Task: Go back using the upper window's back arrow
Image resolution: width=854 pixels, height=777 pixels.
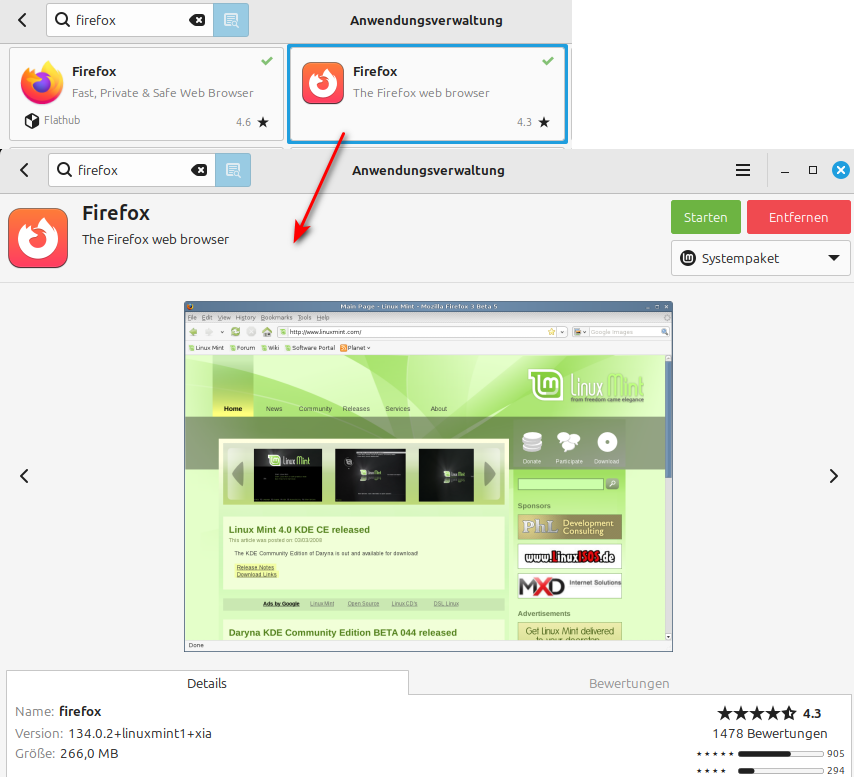Action: 22,21
